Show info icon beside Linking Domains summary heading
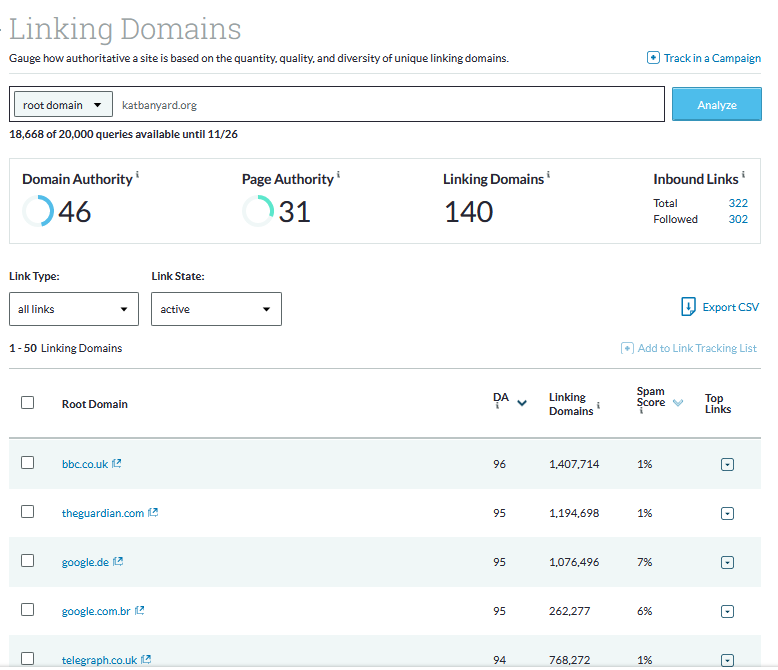Viewport: 778px width, 670px height. [x=548, y=174]
